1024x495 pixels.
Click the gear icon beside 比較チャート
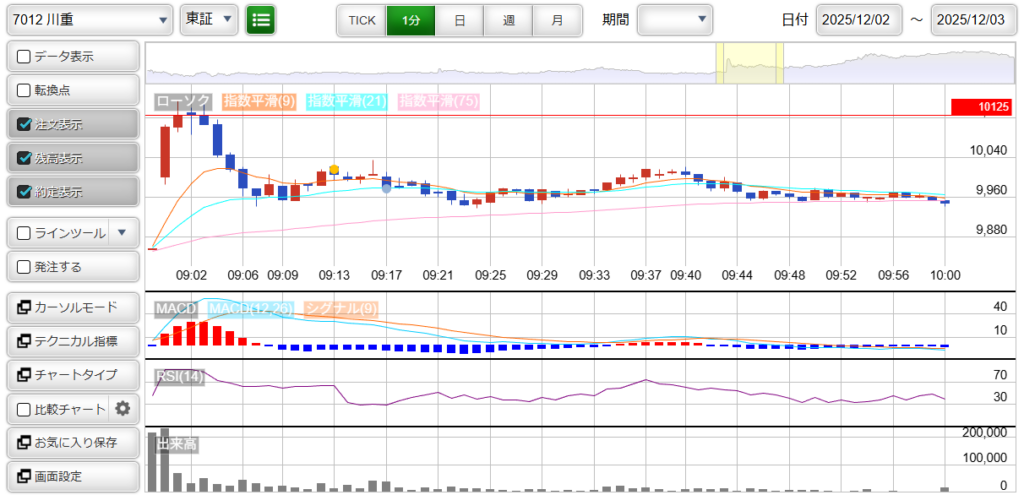123,408
